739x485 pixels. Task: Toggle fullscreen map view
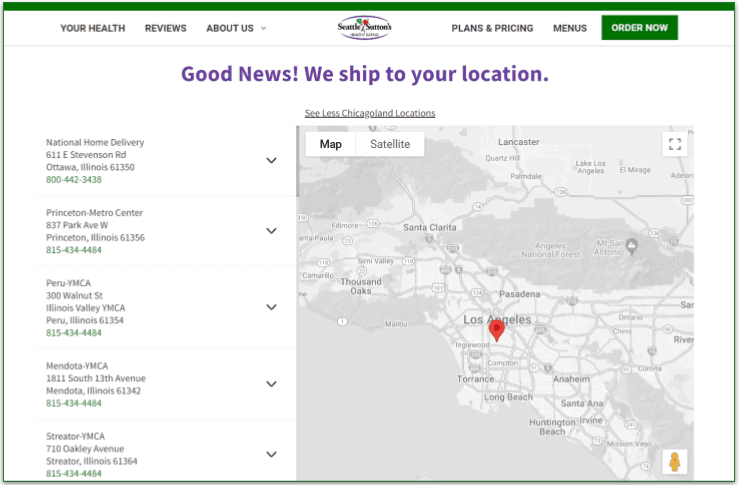pos(675,144)
